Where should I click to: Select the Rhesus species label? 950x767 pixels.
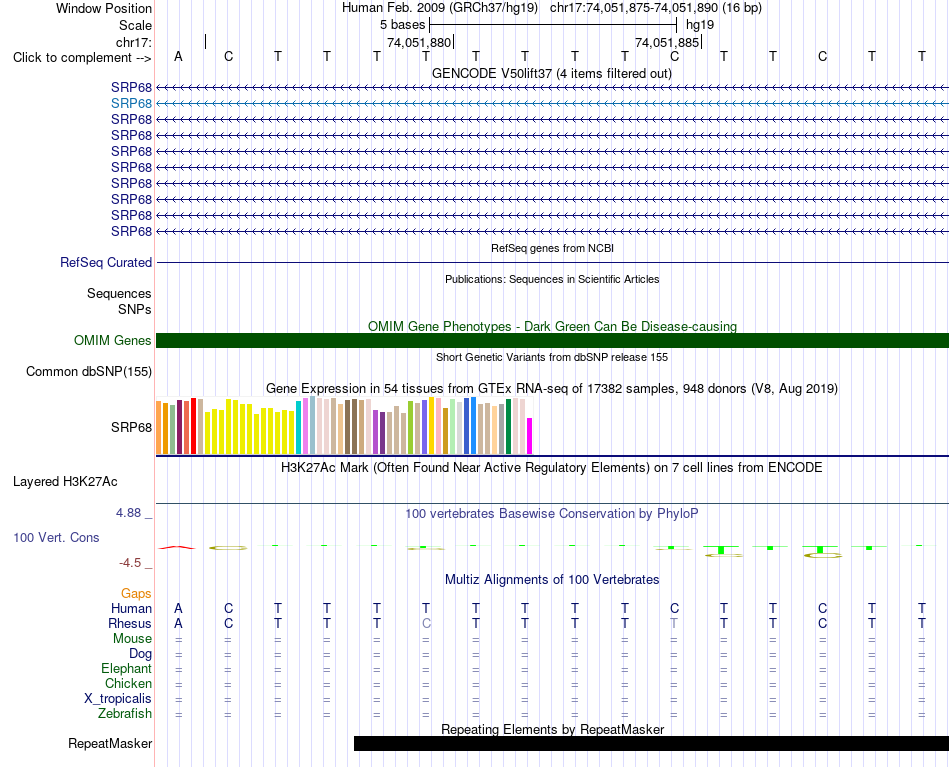pyautogui.click(x=130, y=623)
